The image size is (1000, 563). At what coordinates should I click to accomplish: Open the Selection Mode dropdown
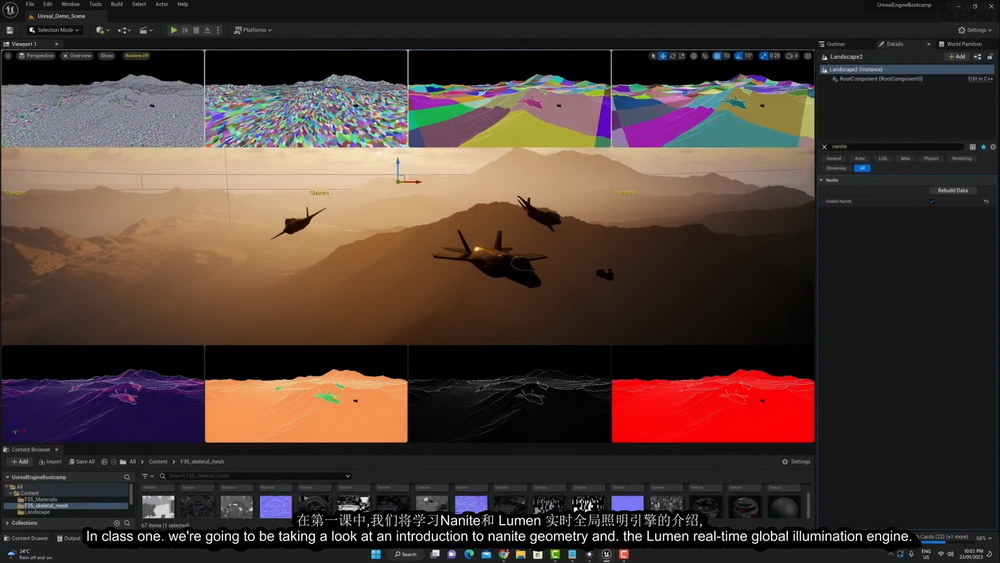coord(54,30)
